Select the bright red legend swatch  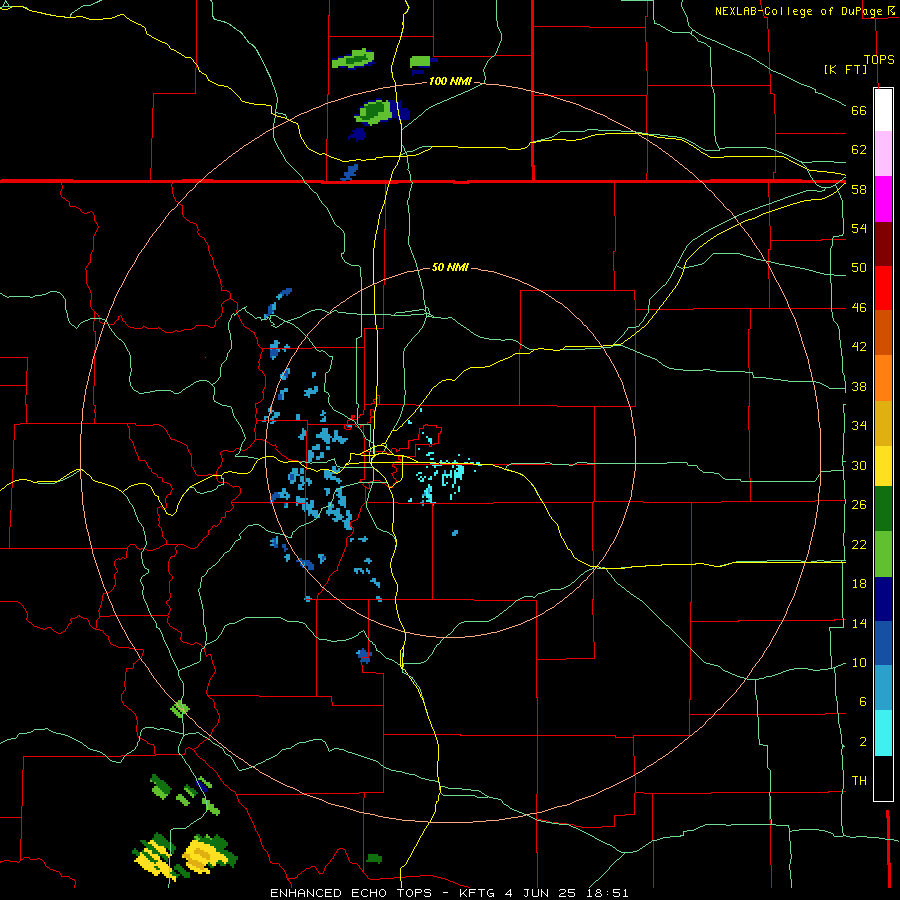click(x=883, y=288)
